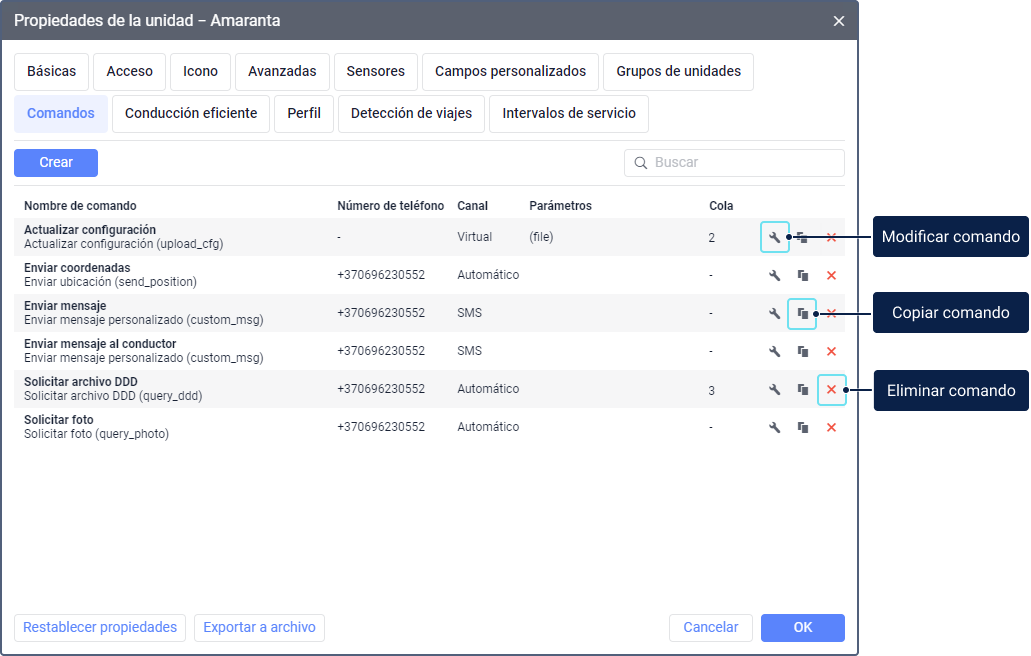Edit the Solicitar foto command

click(774, 427)
